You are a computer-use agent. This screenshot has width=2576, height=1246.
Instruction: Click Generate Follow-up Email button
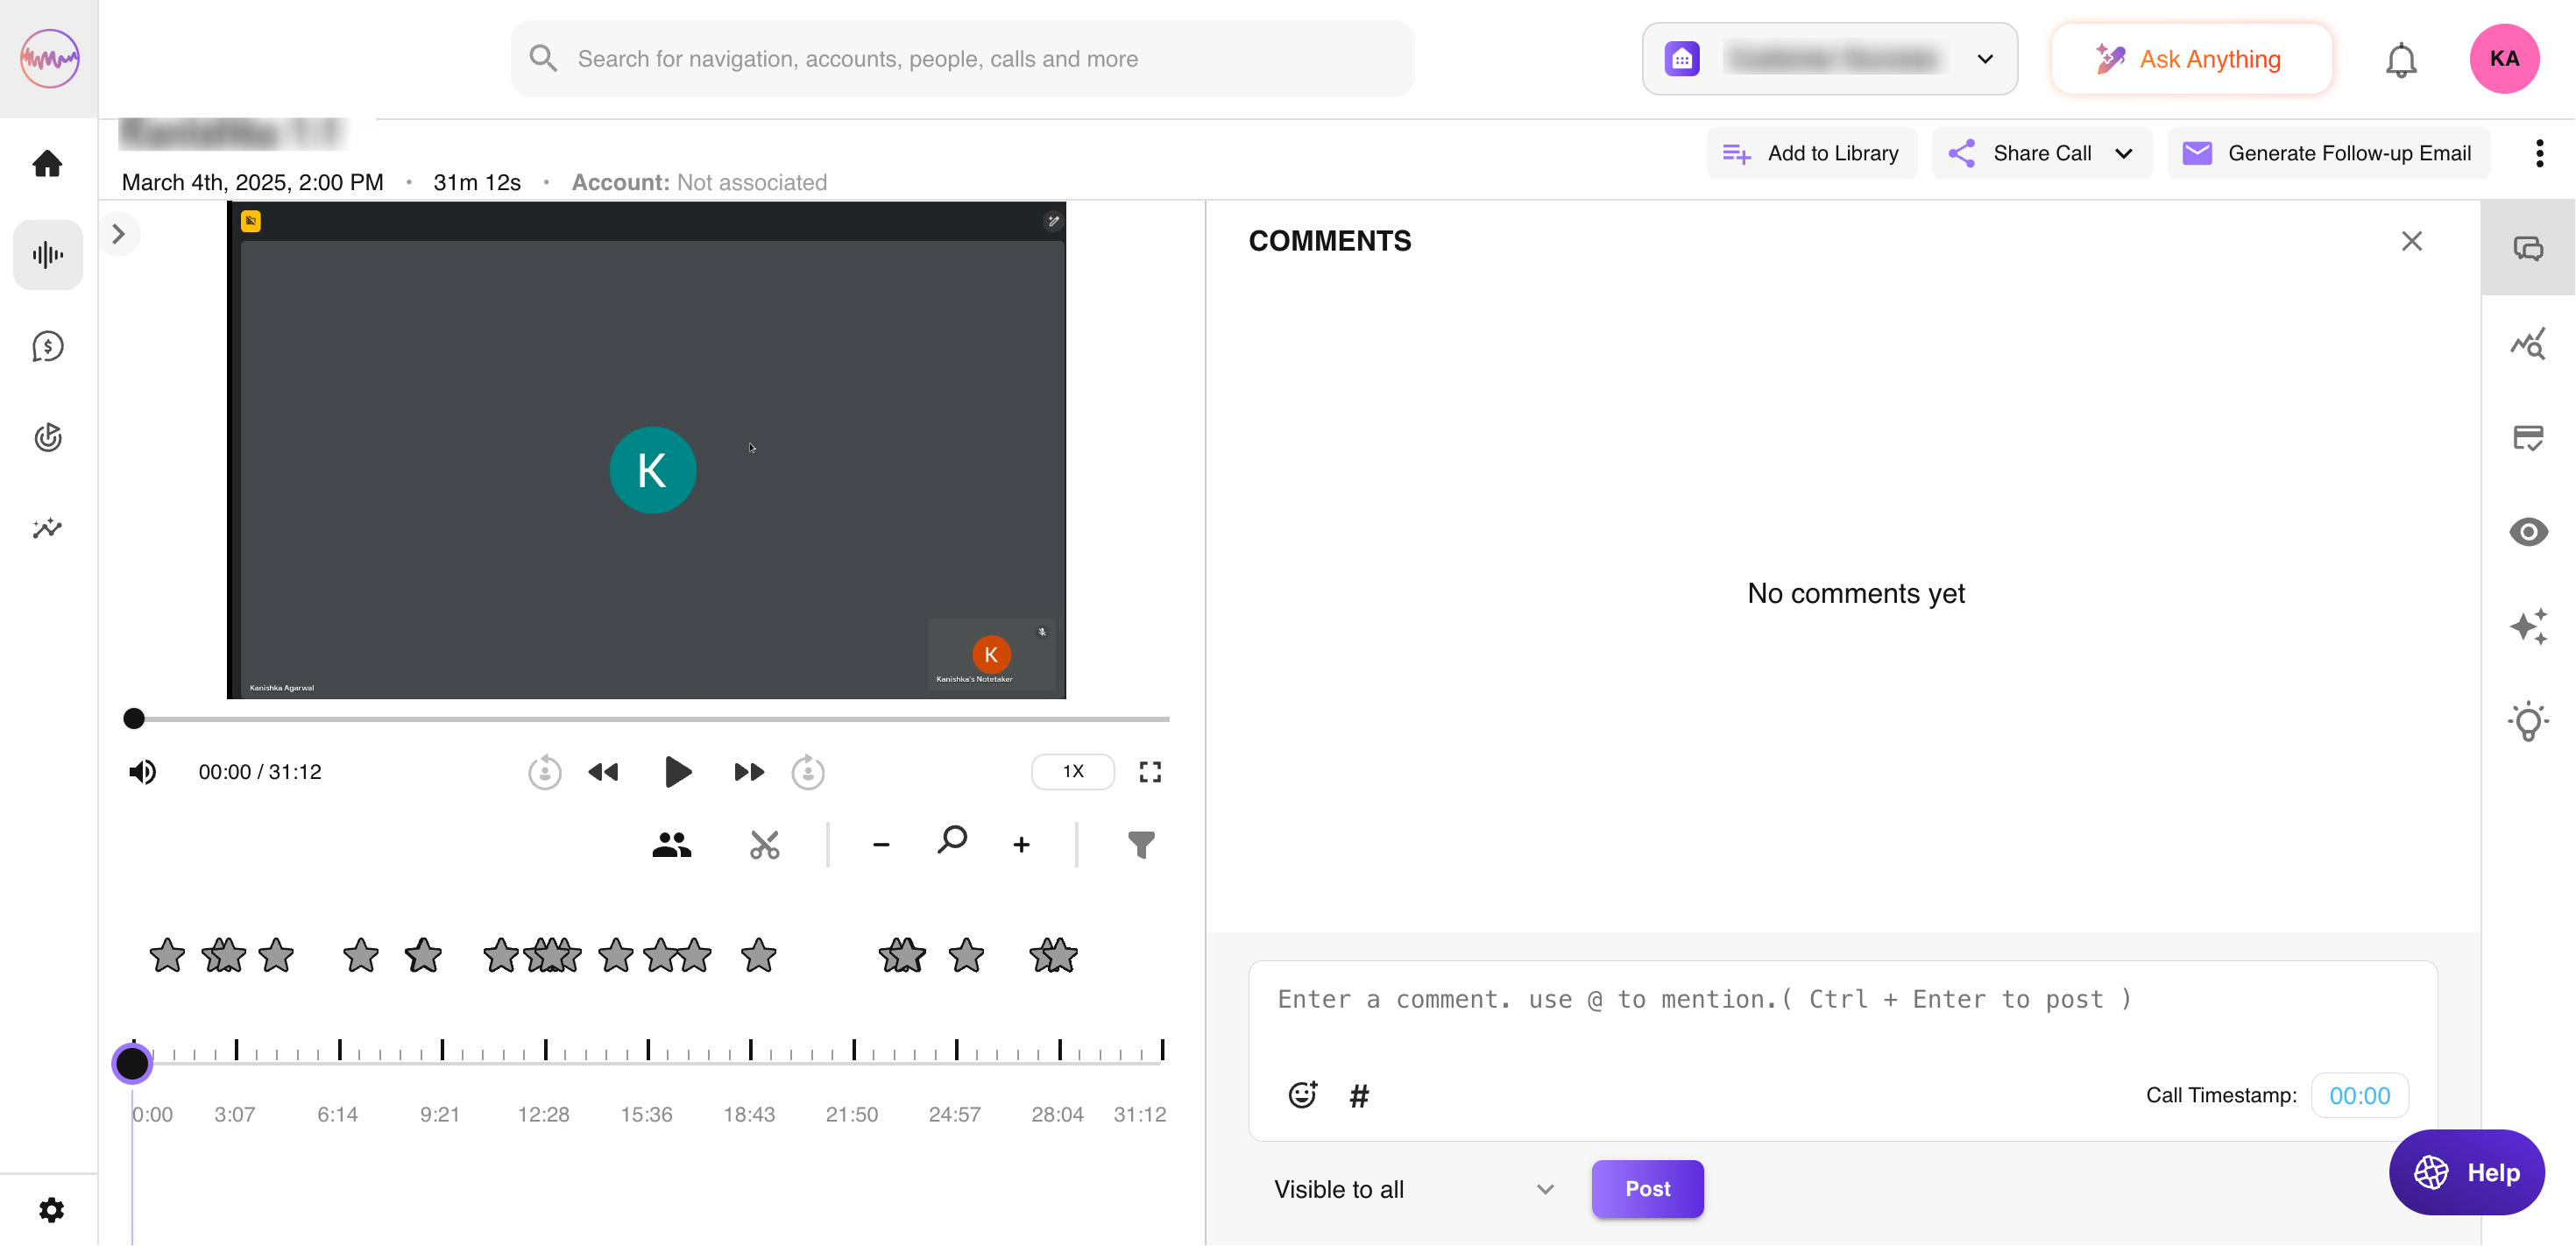click(x=2328, y=154)
